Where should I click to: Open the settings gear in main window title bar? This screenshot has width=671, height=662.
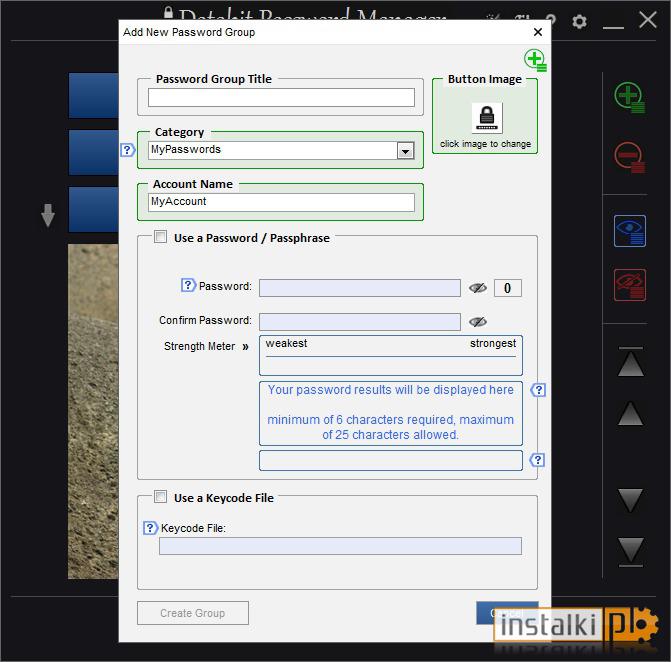[579, 21]
